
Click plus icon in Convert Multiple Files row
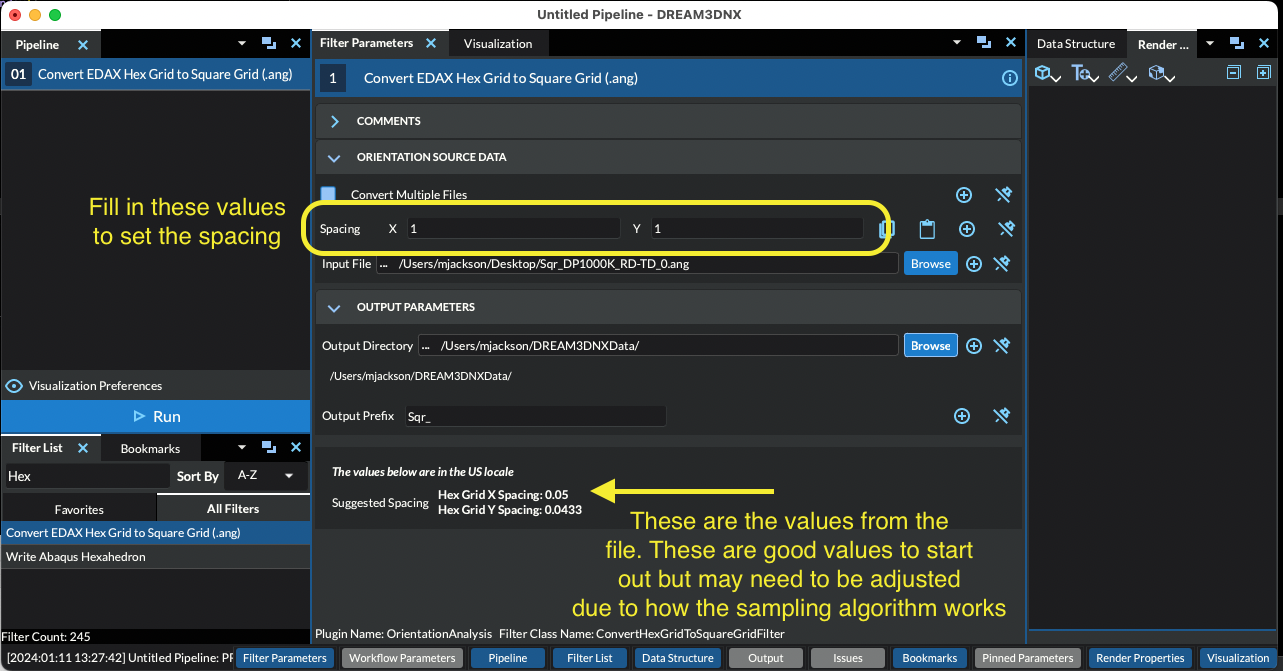[964, 195]
